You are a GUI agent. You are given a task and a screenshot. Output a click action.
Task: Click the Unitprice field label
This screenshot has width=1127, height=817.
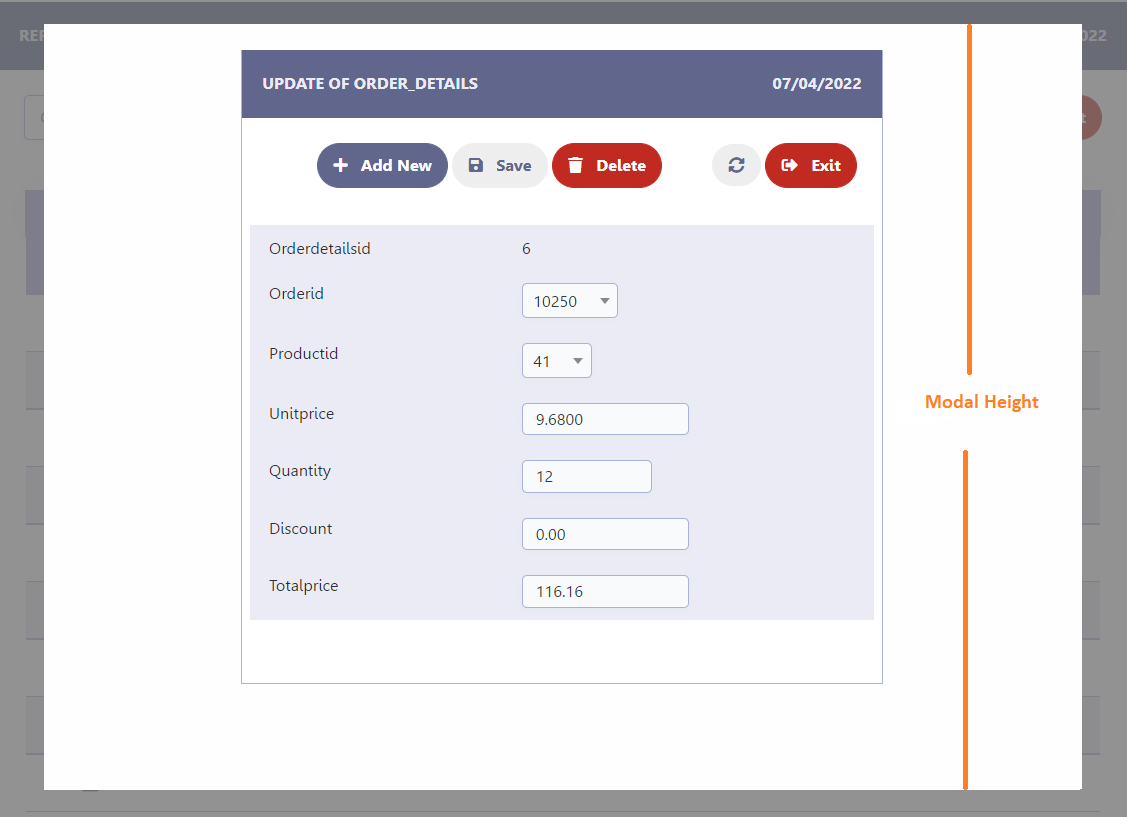coord(302,413)
